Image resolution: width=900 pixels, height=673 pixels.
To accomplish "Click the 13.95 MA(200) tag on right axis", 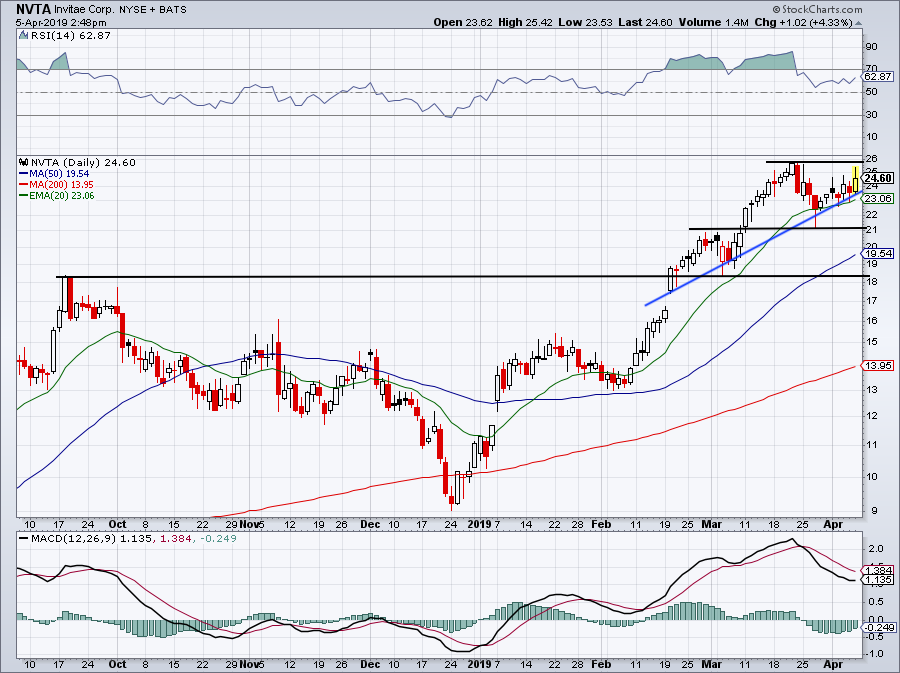I will click(x=878, y=365).
